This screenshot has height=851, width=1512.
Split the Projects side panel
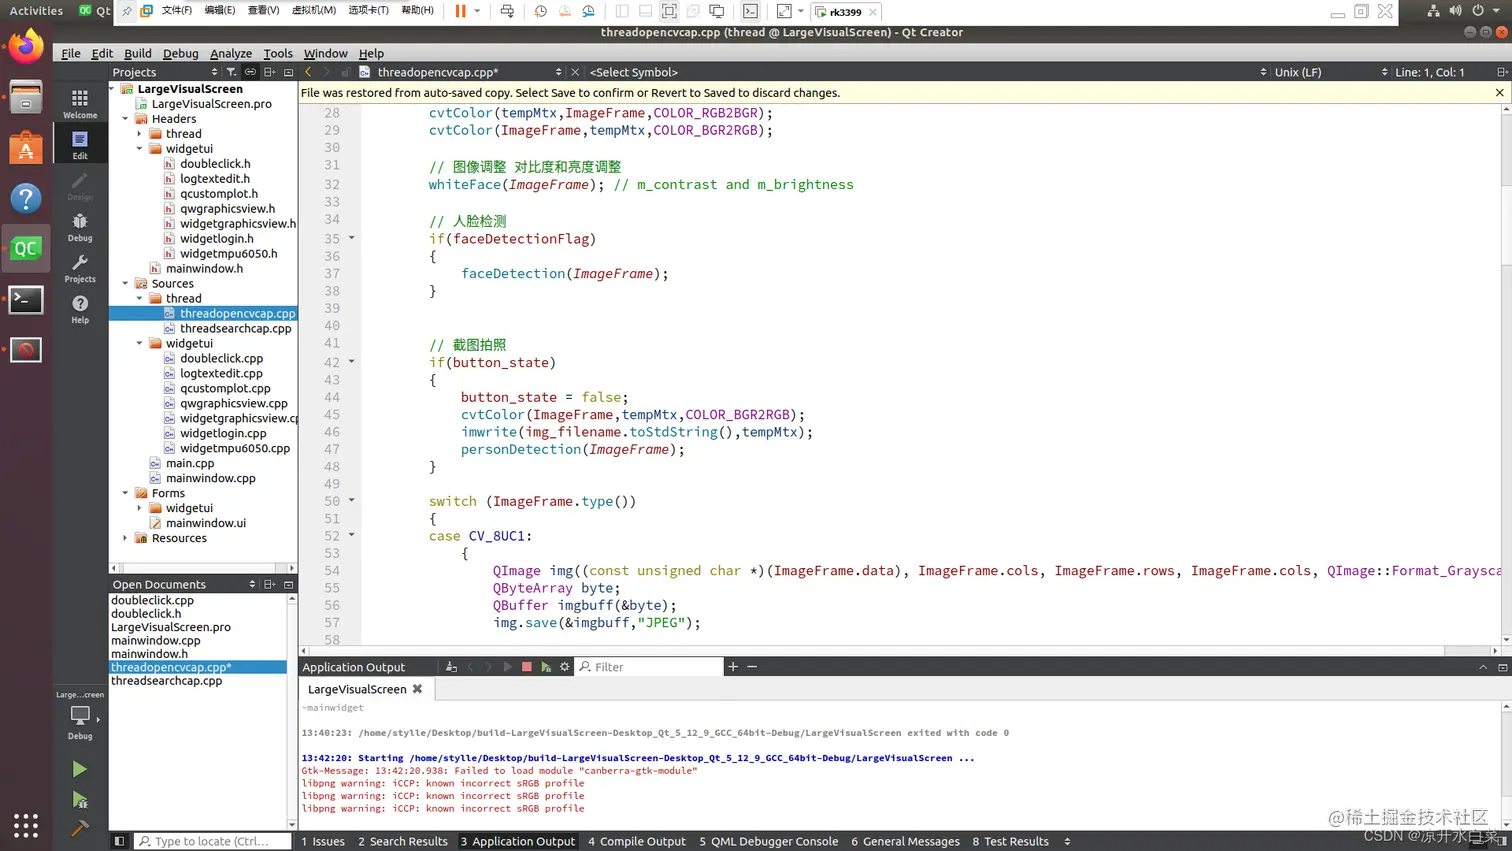pos(269,72)
